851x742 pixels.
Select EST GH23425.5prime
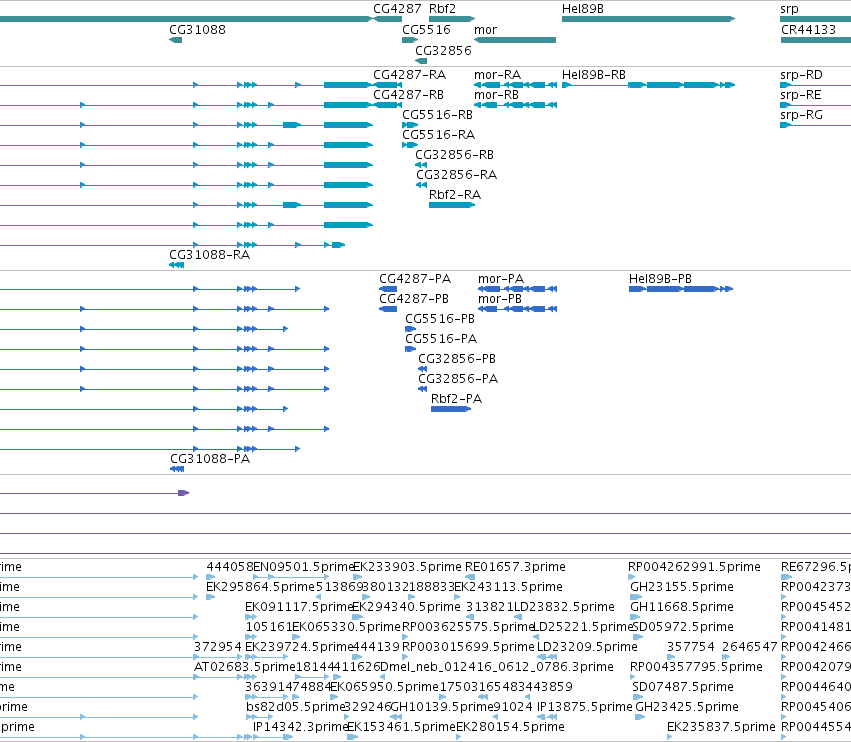[687, 707]
